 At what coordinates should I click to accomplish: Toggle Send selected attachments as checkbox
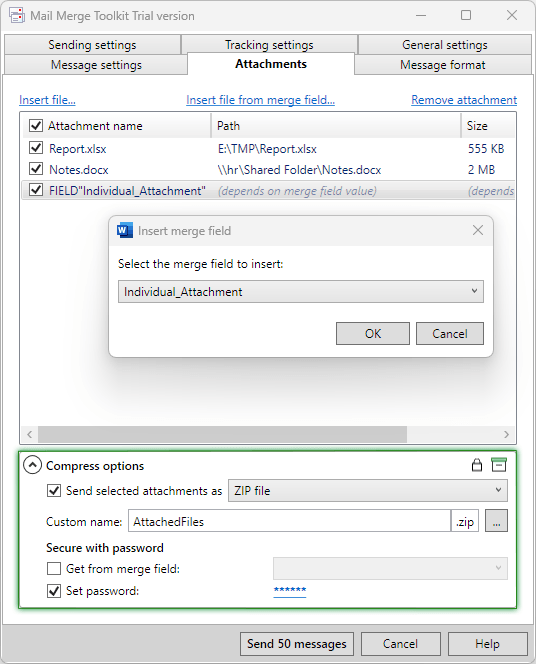54,490
